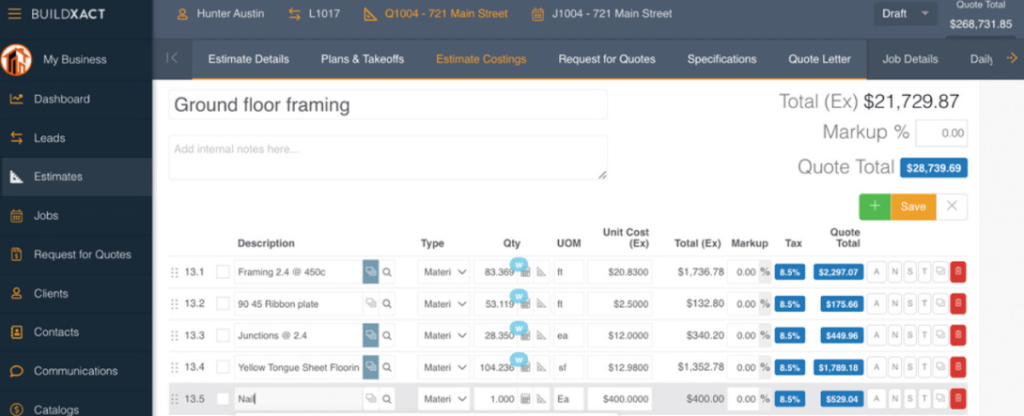This screenshot has width=1024, height=416.
Task: Click the blue Quote Total $28,739.69 badge
Action: (934, 168)
